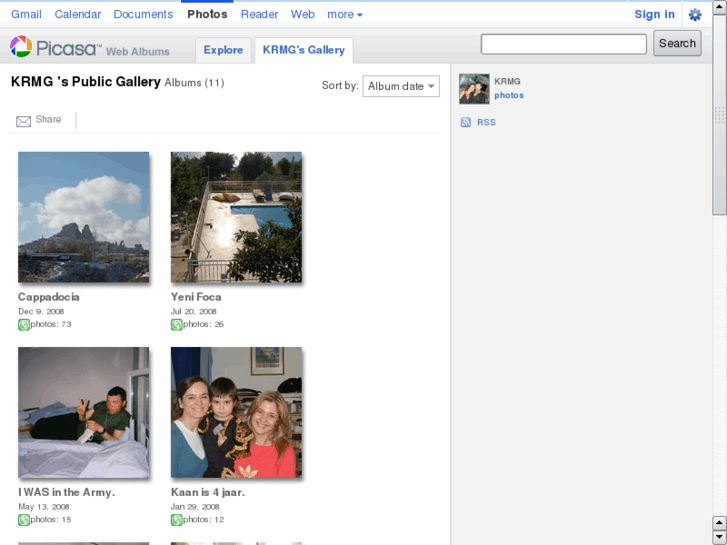Click the KRMG profile avatar

pyautogui.click(x=474, y=89)
